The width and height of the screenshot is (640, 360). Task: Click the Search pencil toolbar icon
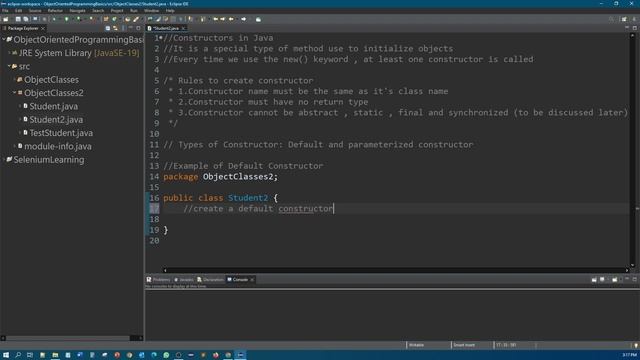click(136, 19)
